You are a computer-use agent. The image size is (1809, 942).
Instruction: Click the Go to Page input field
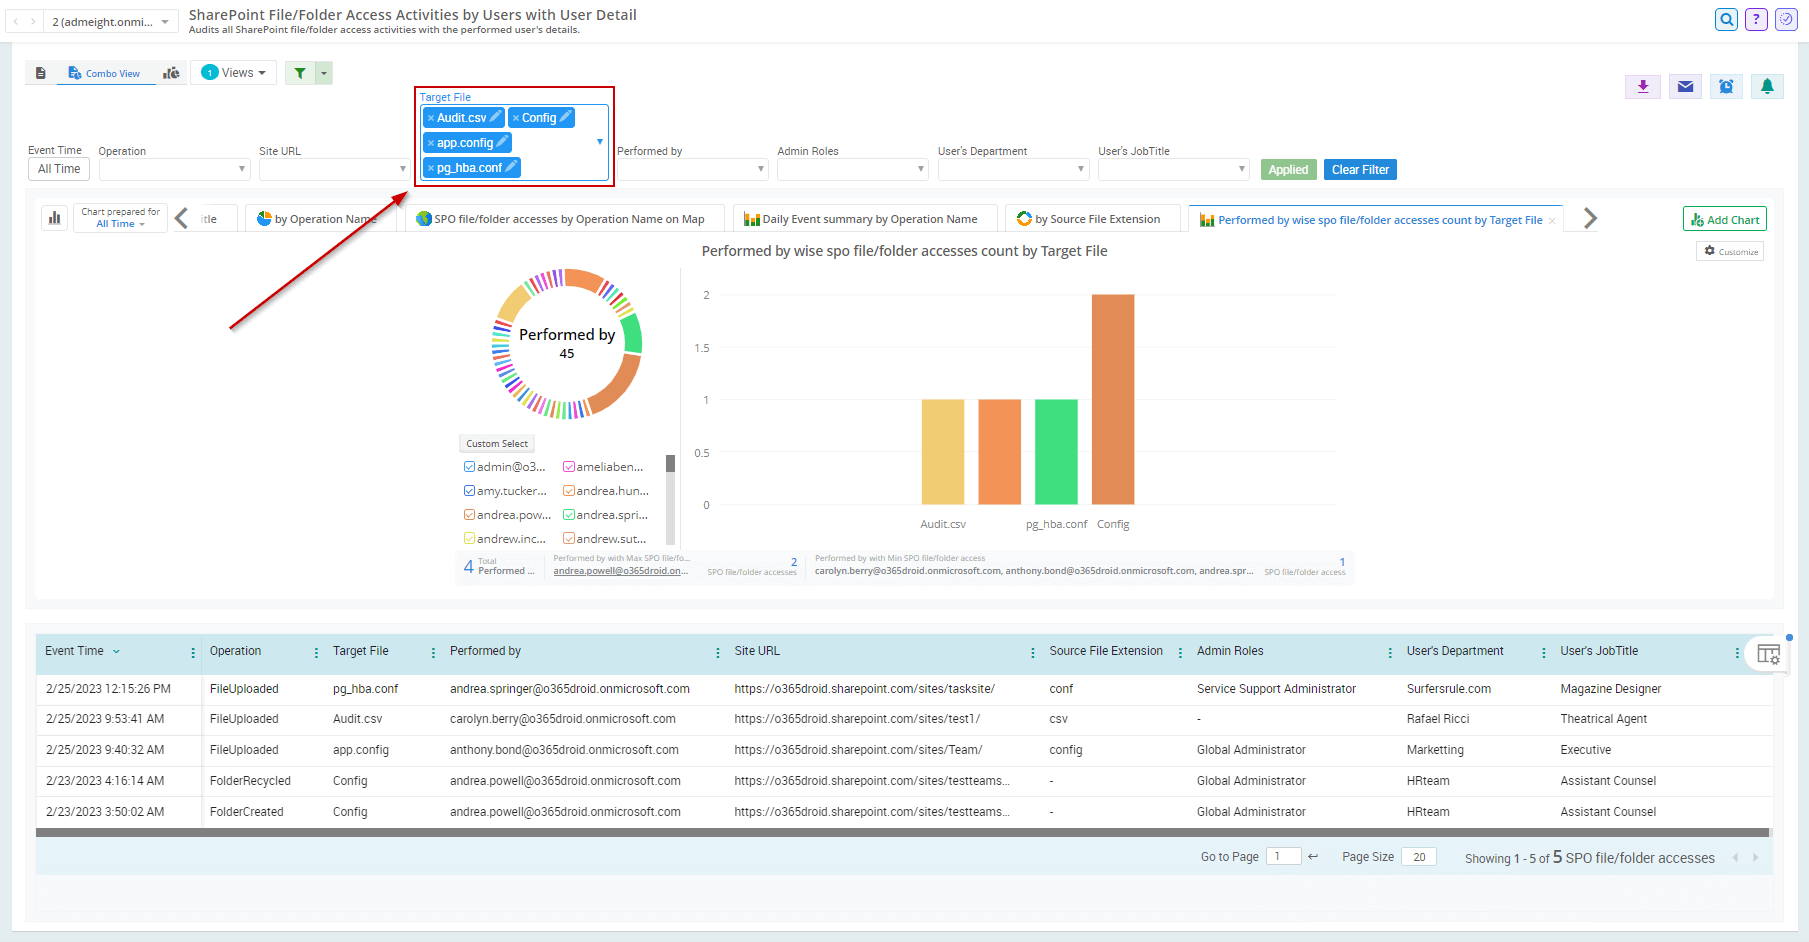pos(1283,856)
